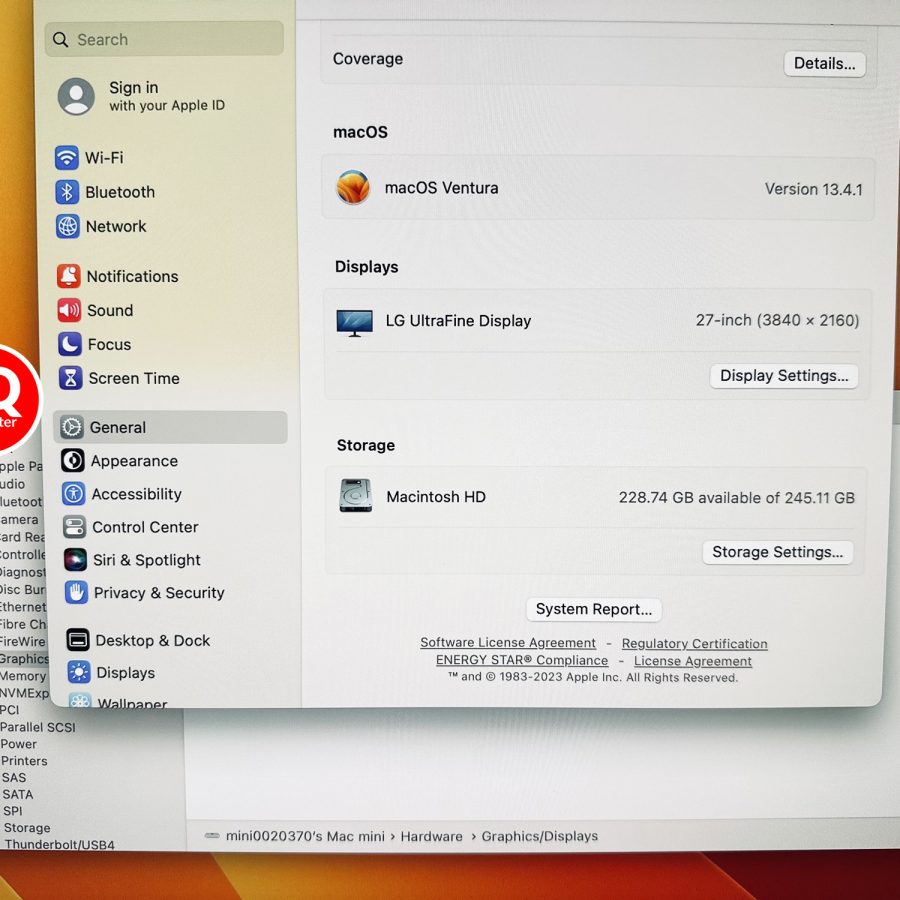Click the LG UltraFine monitor icon
The image size is (900, 900).
point(355,323)
